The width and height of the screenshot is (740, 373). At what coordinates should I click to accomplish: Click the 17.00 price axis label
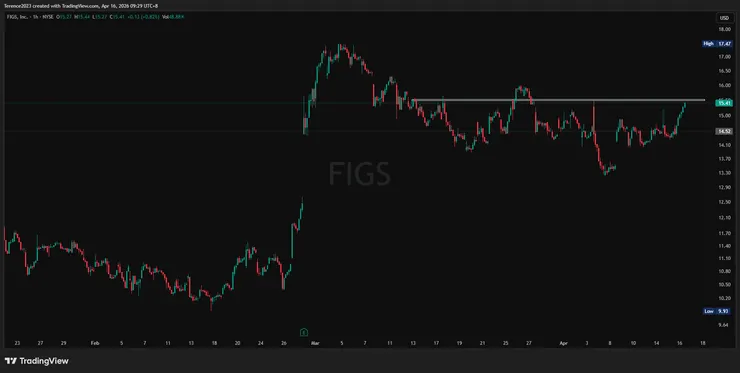pyautogui.click(x=724, y=57)
